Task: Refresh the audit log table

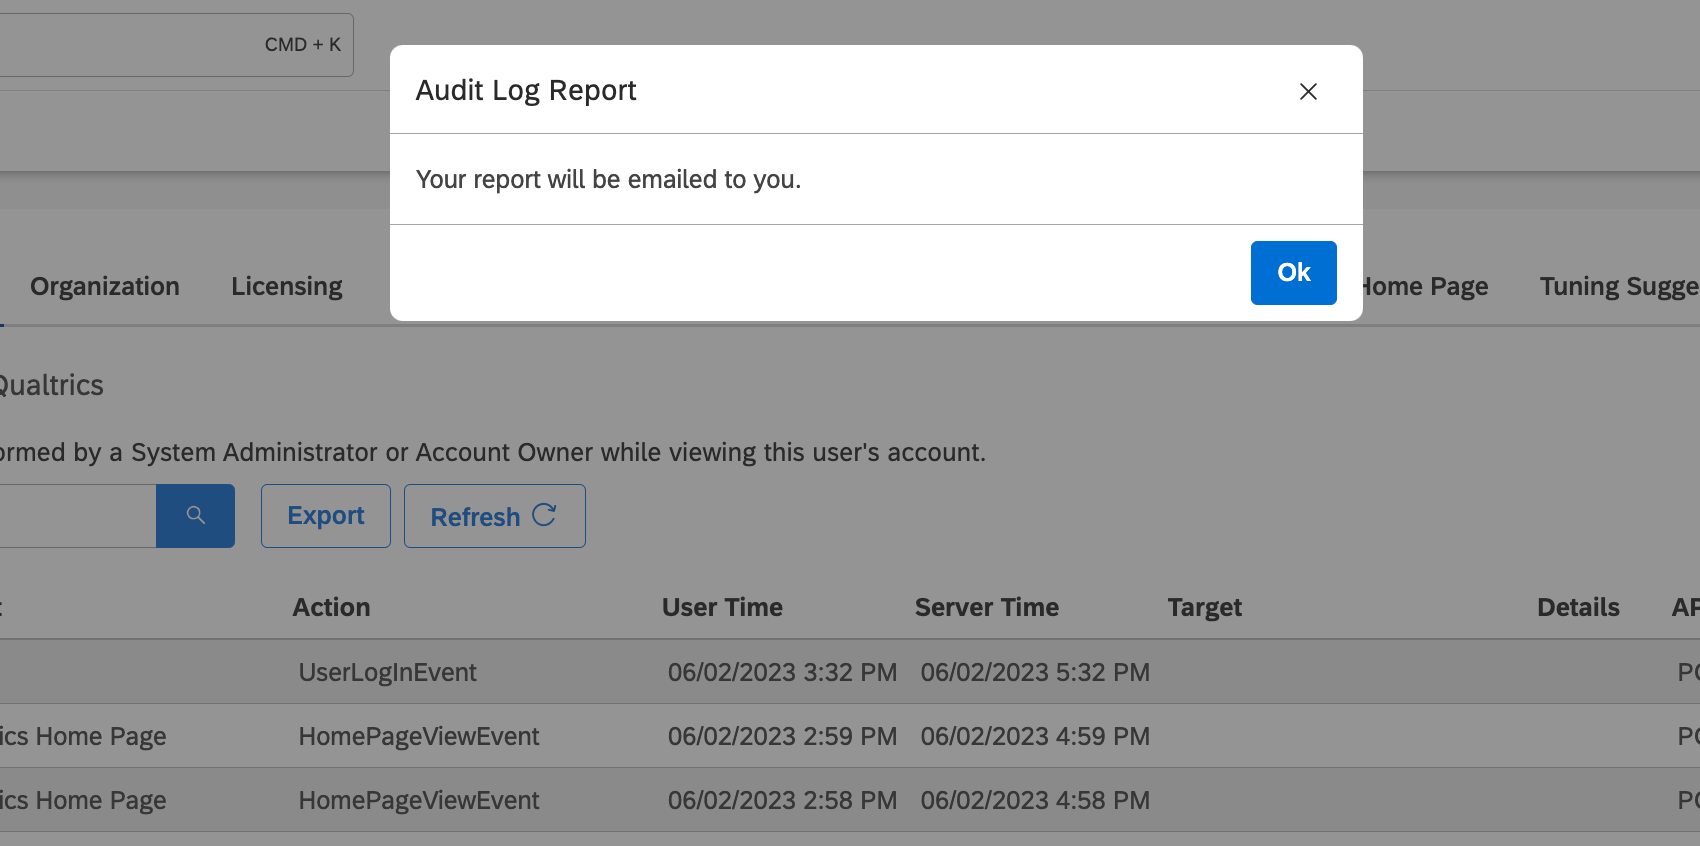Action: coord(494,516)
